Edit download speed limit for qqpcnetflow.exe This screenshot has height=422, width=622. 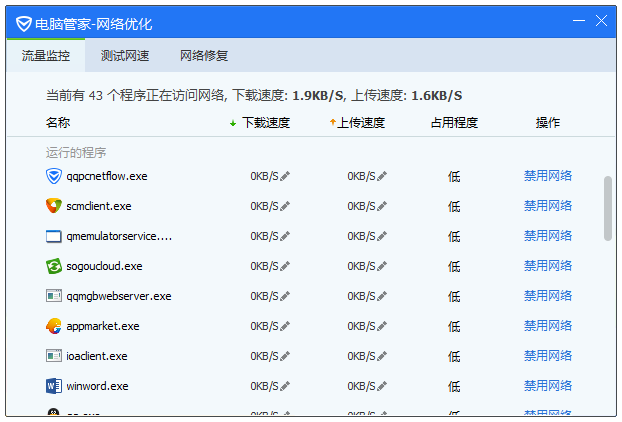tap(285, 176)
